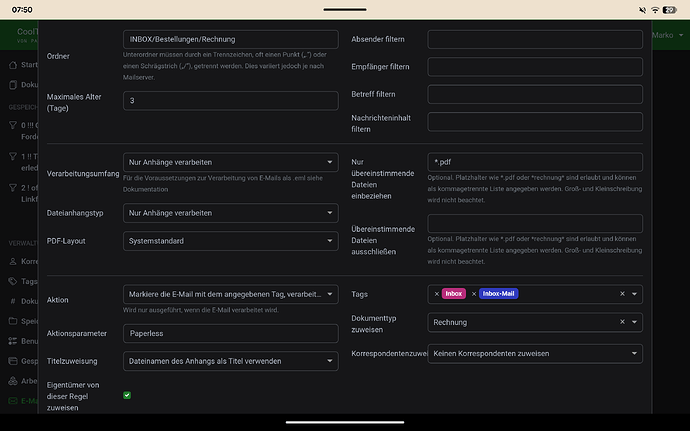Remove the Inbox tag chip
Image resolution: width=690 pixels, height=431 pixels.
coord(437,294)
